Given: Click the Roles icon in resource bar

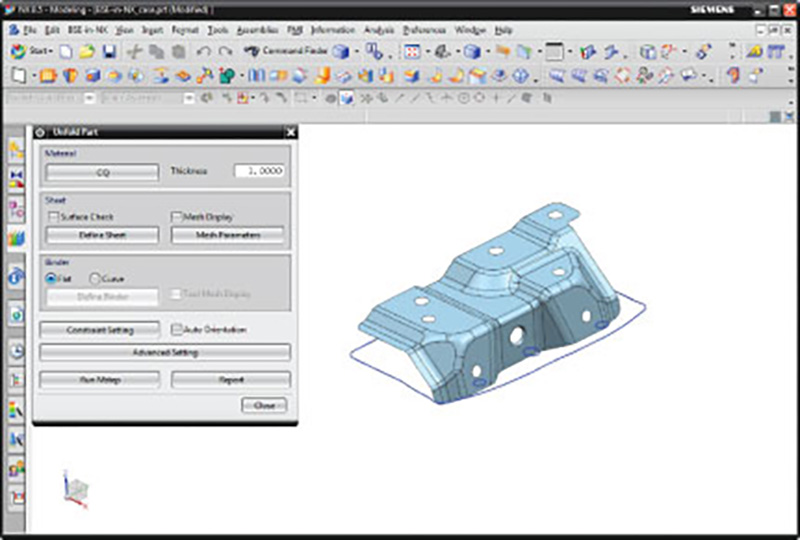Looking at the screenshot, I should (x=17, y=467).
